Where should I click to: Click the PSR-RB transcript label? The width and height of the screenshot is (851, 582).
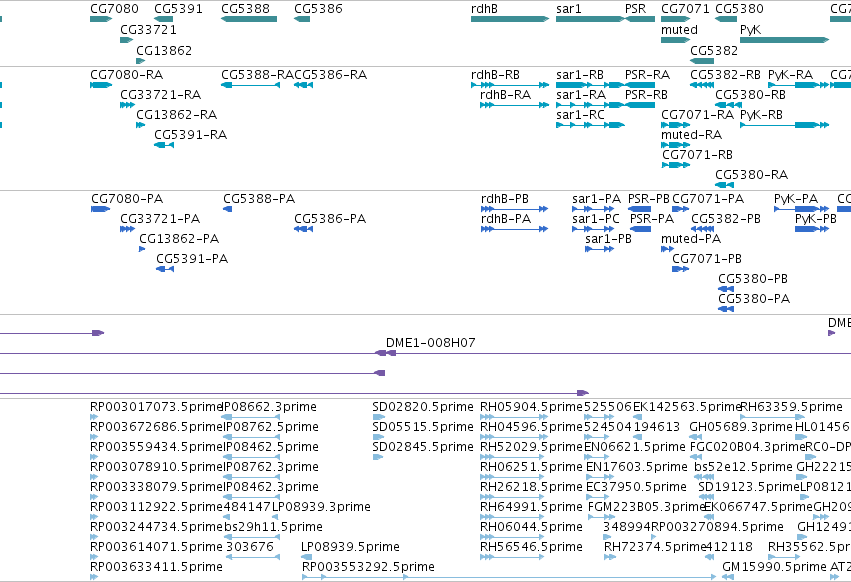(646, 94)
